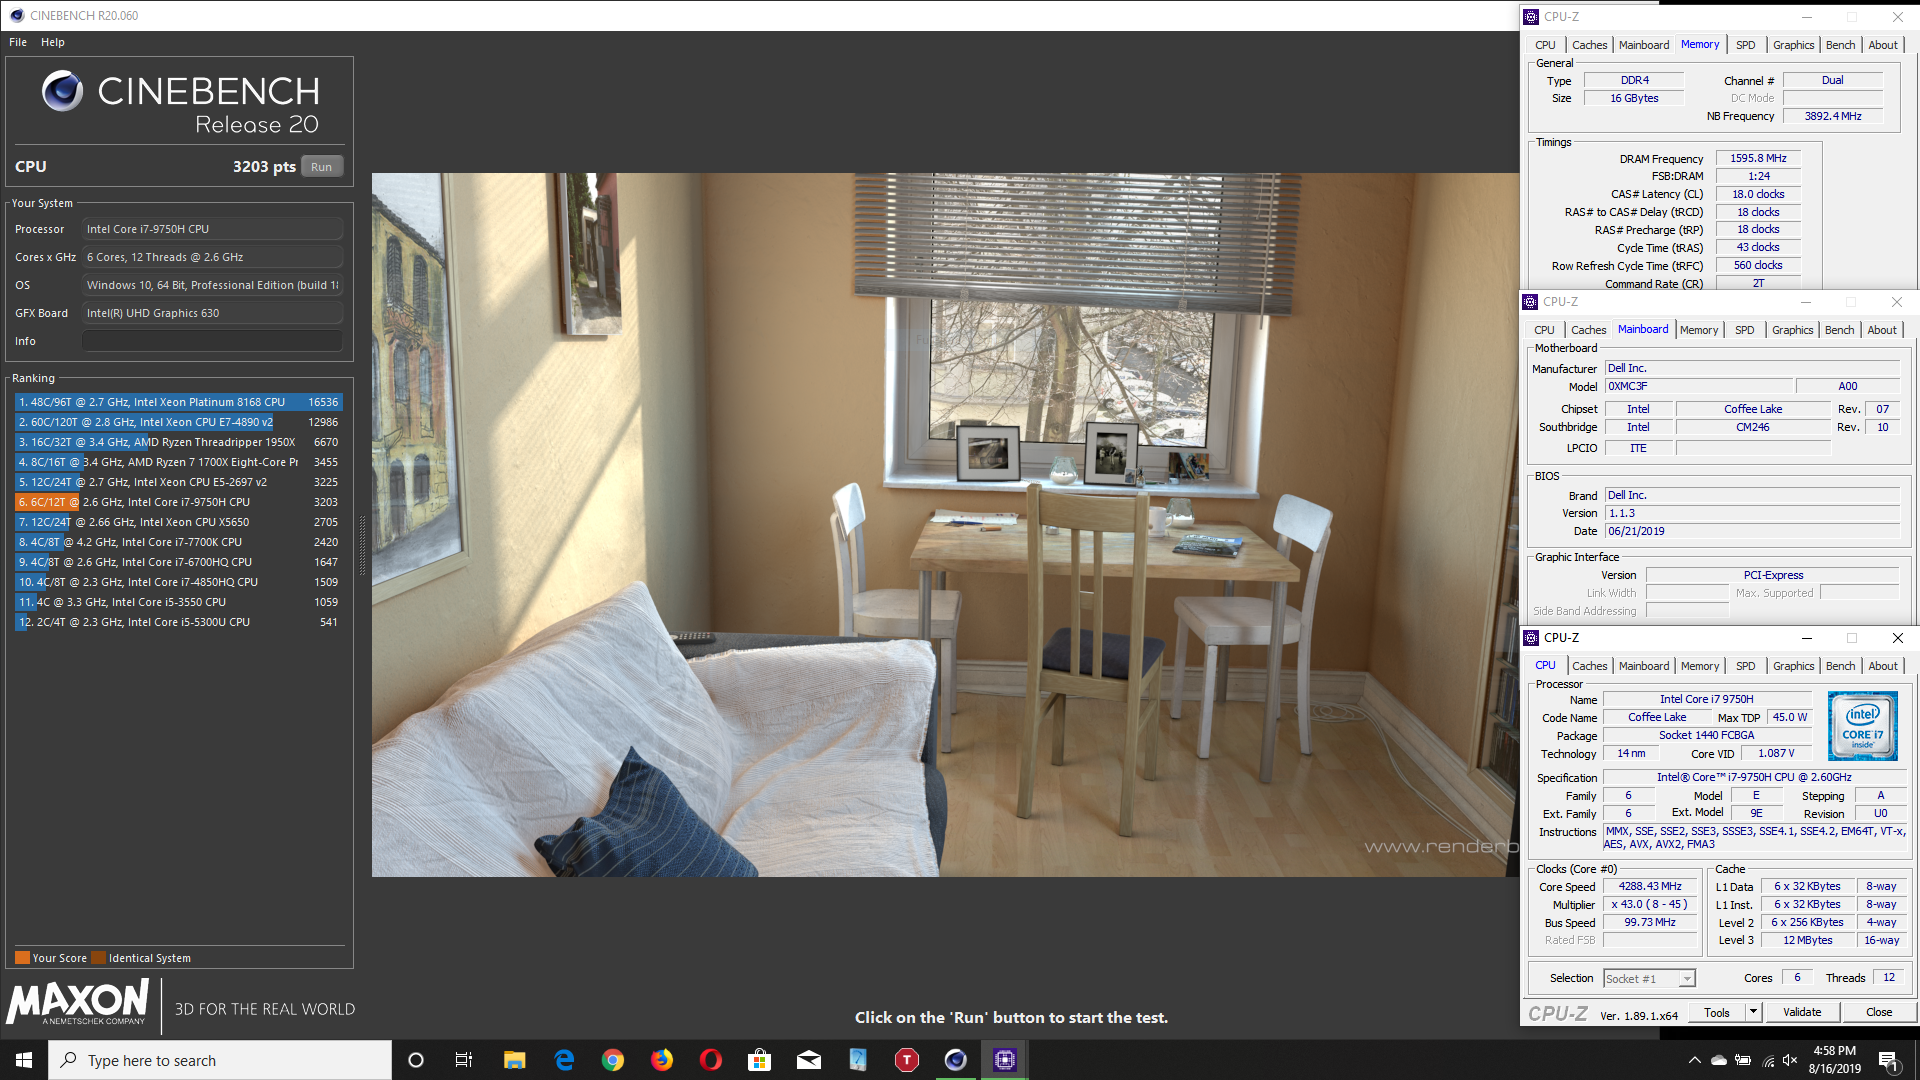Image resolution: width=1920 pixels, height=1080 pixels.
Task: Open the Mail app from the taskbar
Action: coord(809,1060)
